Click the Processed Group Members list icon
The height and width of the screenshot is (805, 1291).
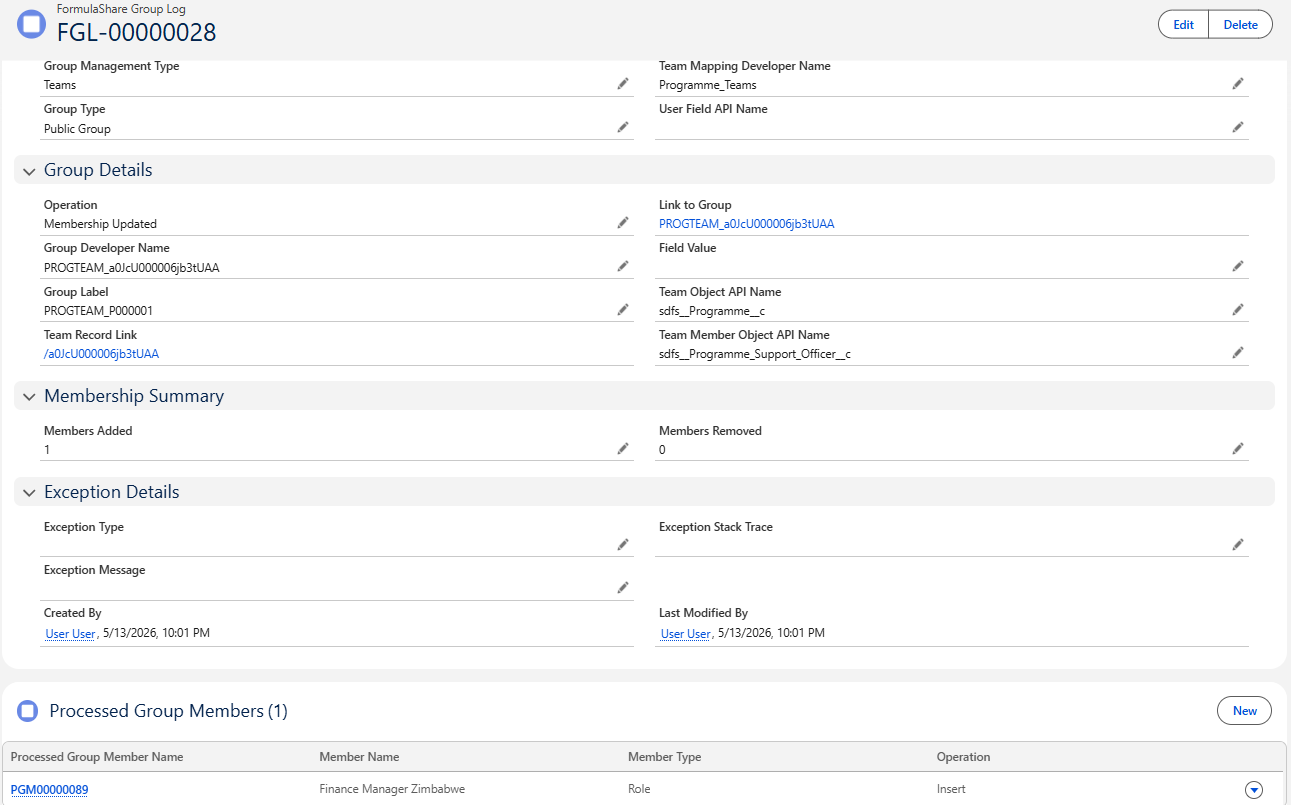coord(29,711)
